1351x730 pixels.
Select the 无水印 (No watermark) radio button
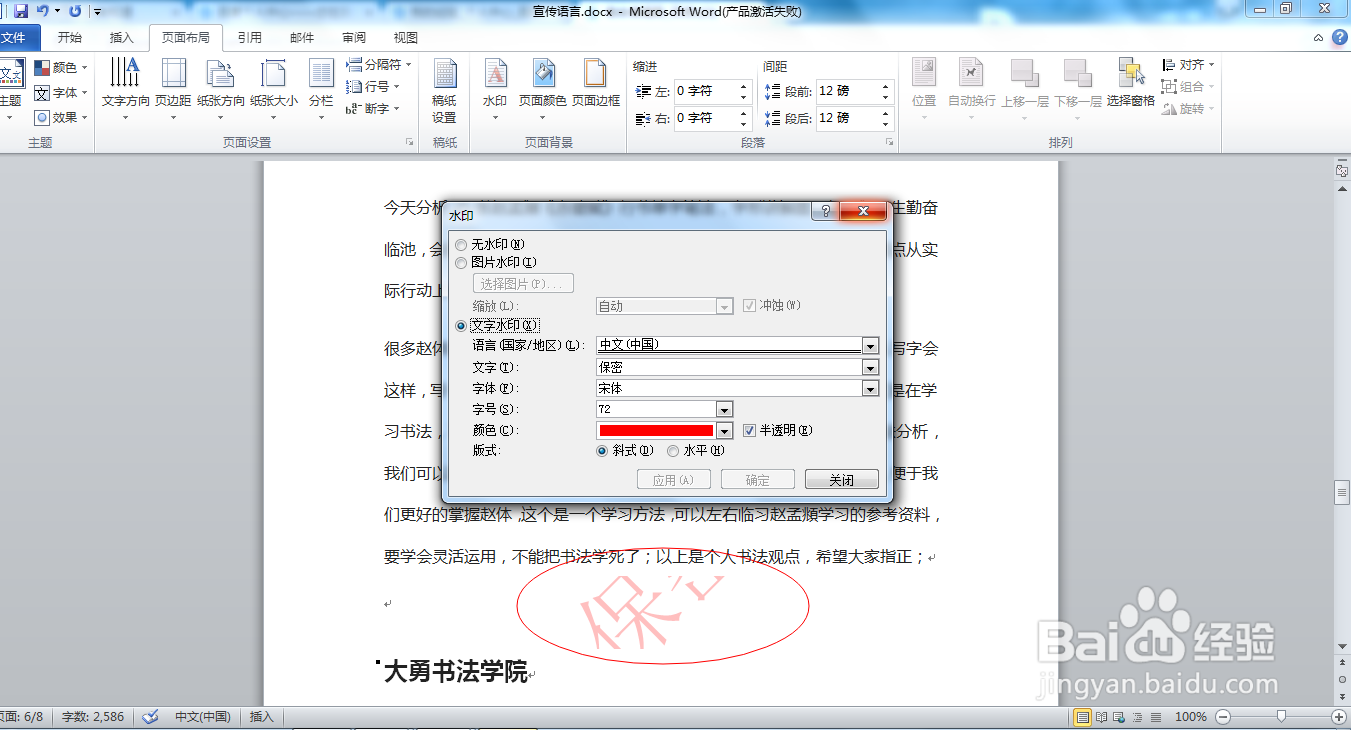pos(460,244)
